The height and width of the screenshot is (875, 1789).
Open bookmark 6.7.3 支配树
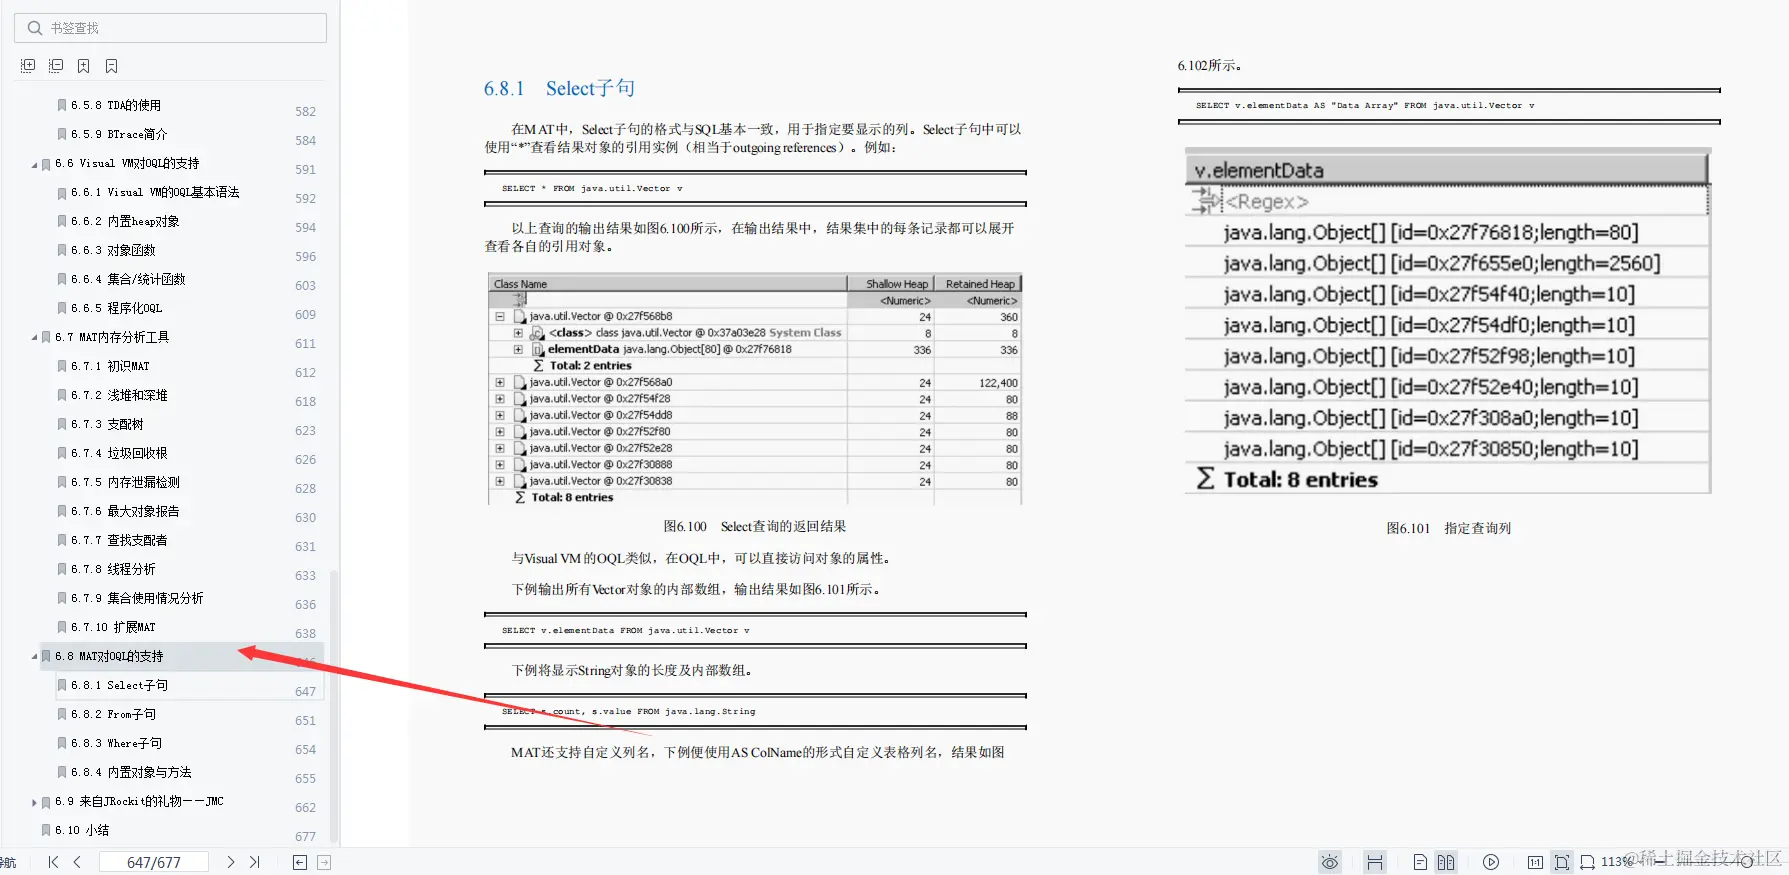point(107,424)
